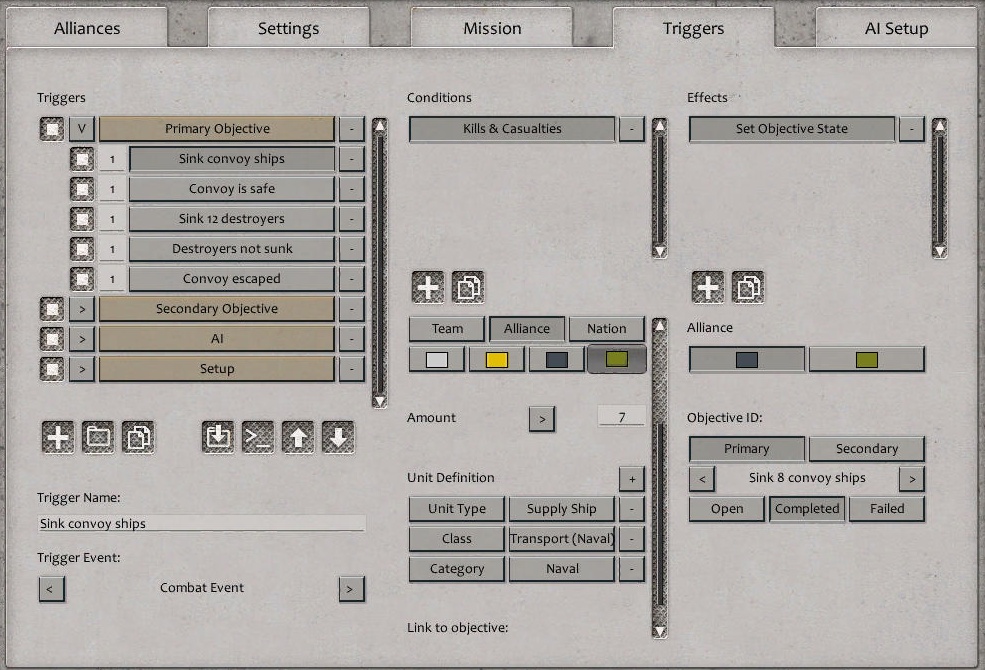Select previous Objective ID
985x670 pixels.
[702, 479]
